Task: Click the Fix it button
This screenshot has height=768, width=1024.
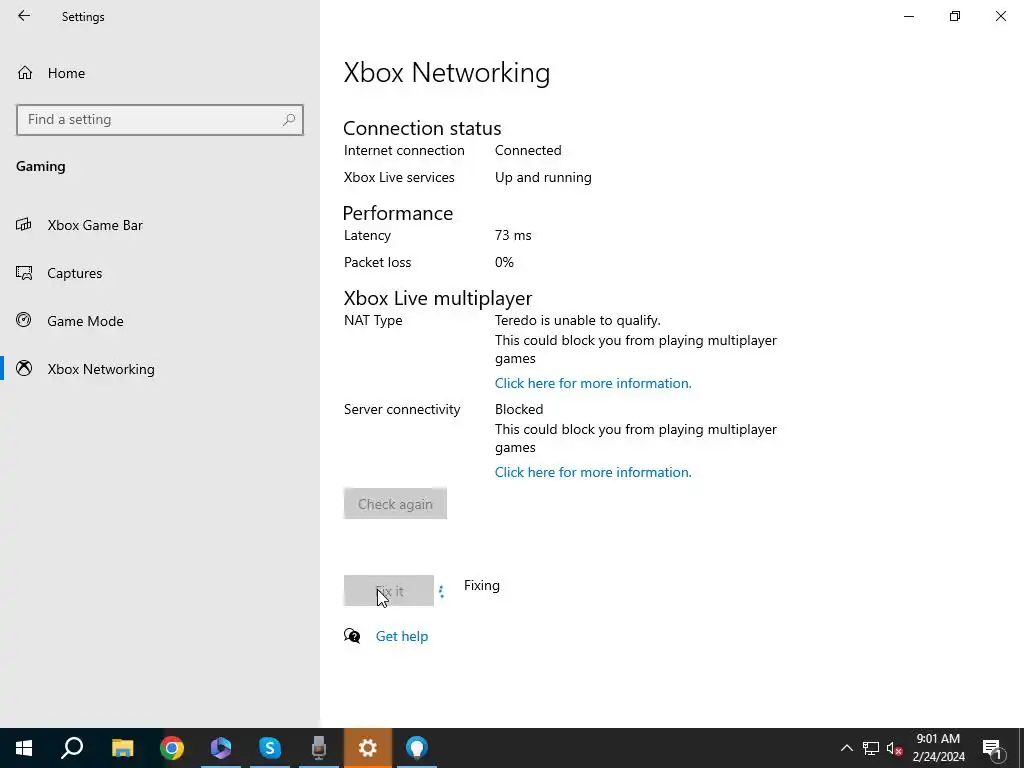Action: click(389, 590)
